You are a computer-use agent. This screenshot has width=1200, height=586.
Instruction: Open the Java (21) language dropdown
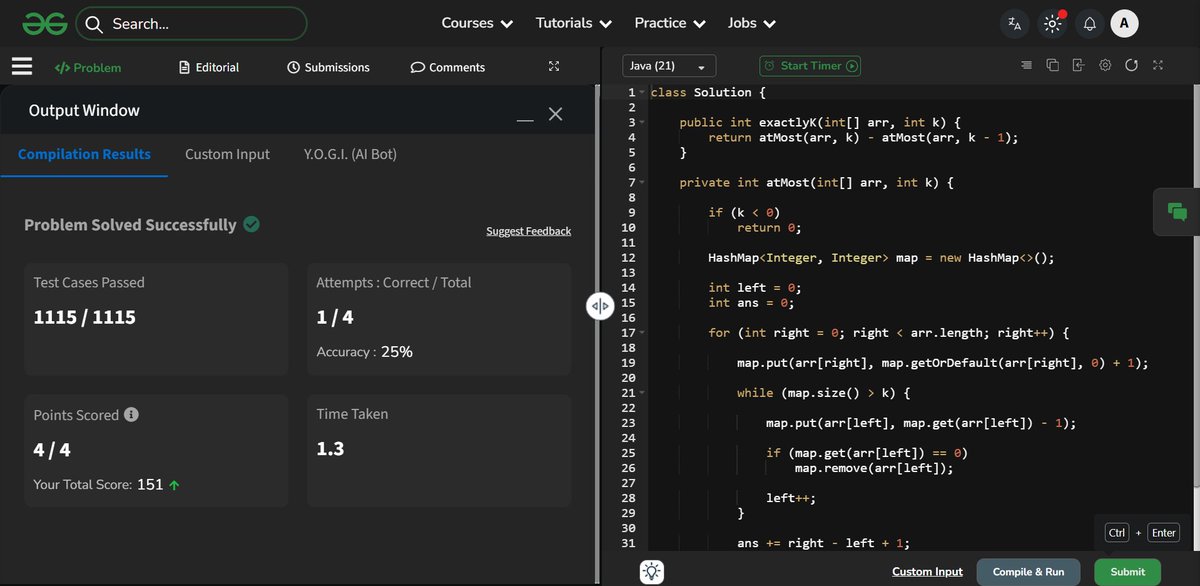[669, 66]
